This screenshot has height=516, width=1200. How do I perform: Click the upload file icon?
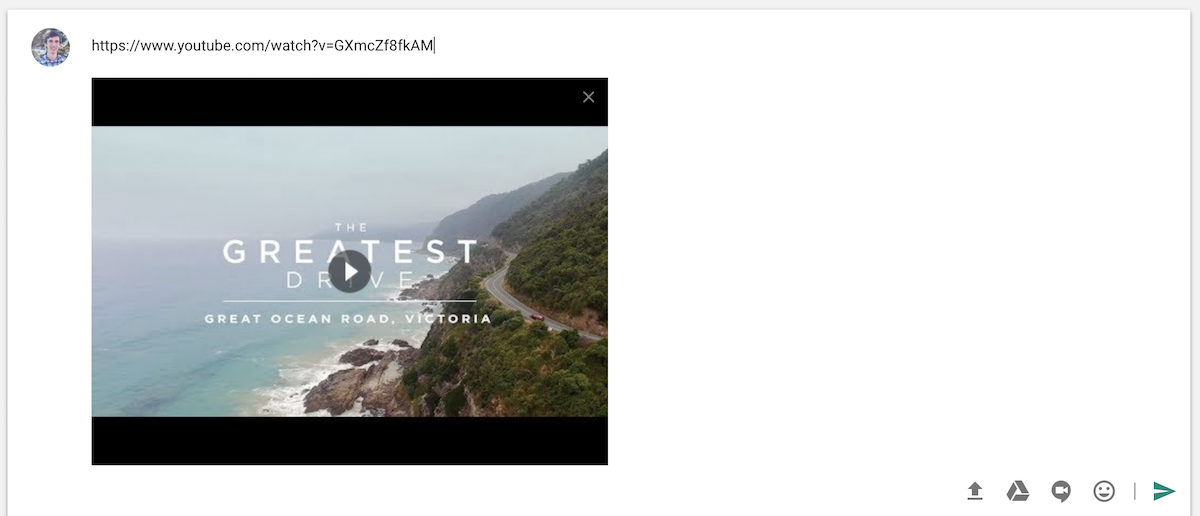[975, 491]
